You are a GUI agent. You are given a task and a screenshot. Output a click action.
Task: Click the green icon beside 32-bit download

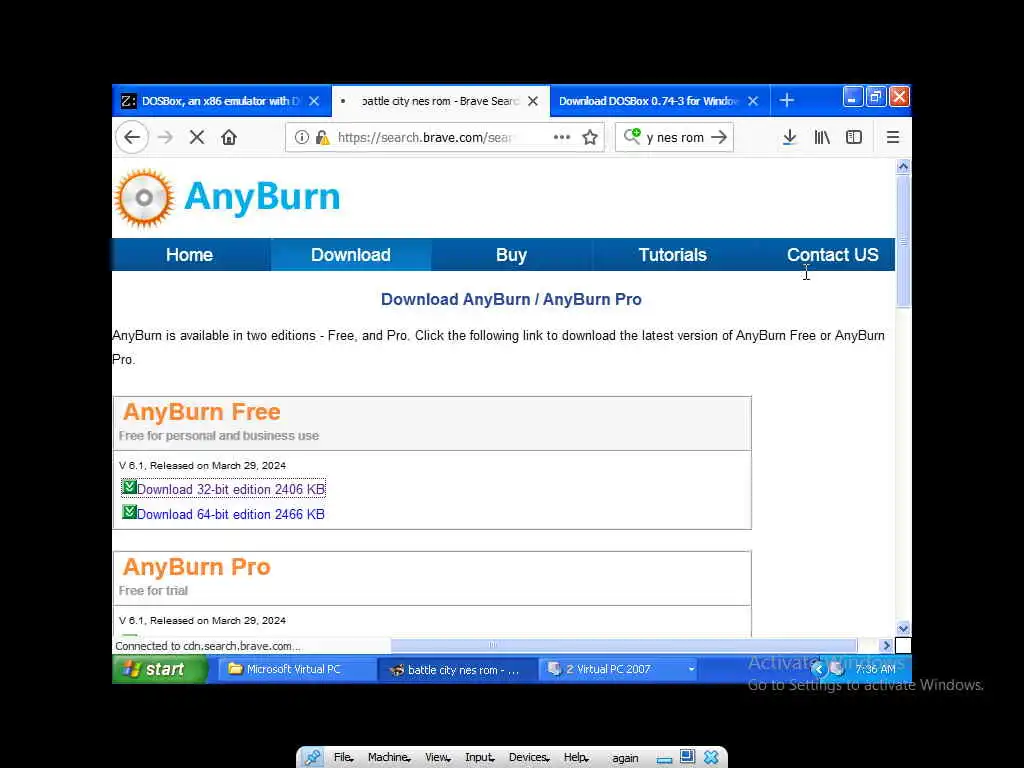point(129,487)
